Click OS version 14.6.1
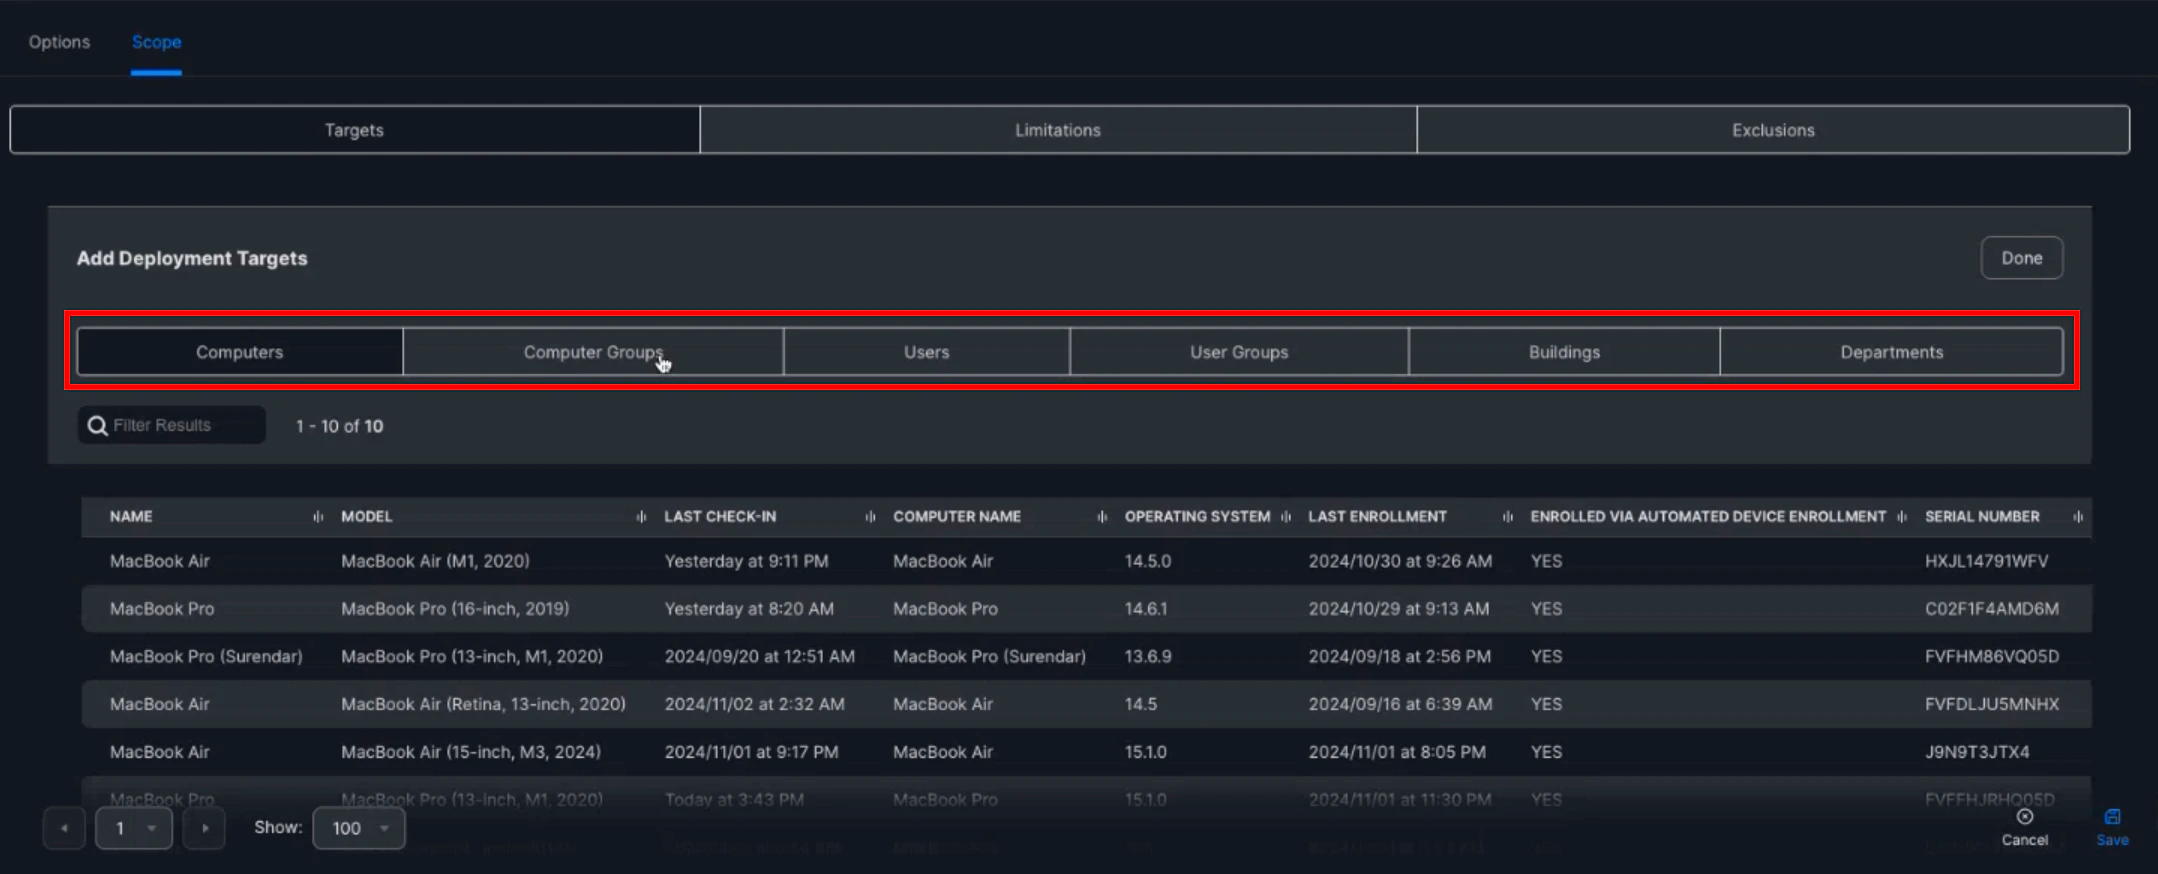Viewport: 2158px width, 874px height. coord(1145,609)
